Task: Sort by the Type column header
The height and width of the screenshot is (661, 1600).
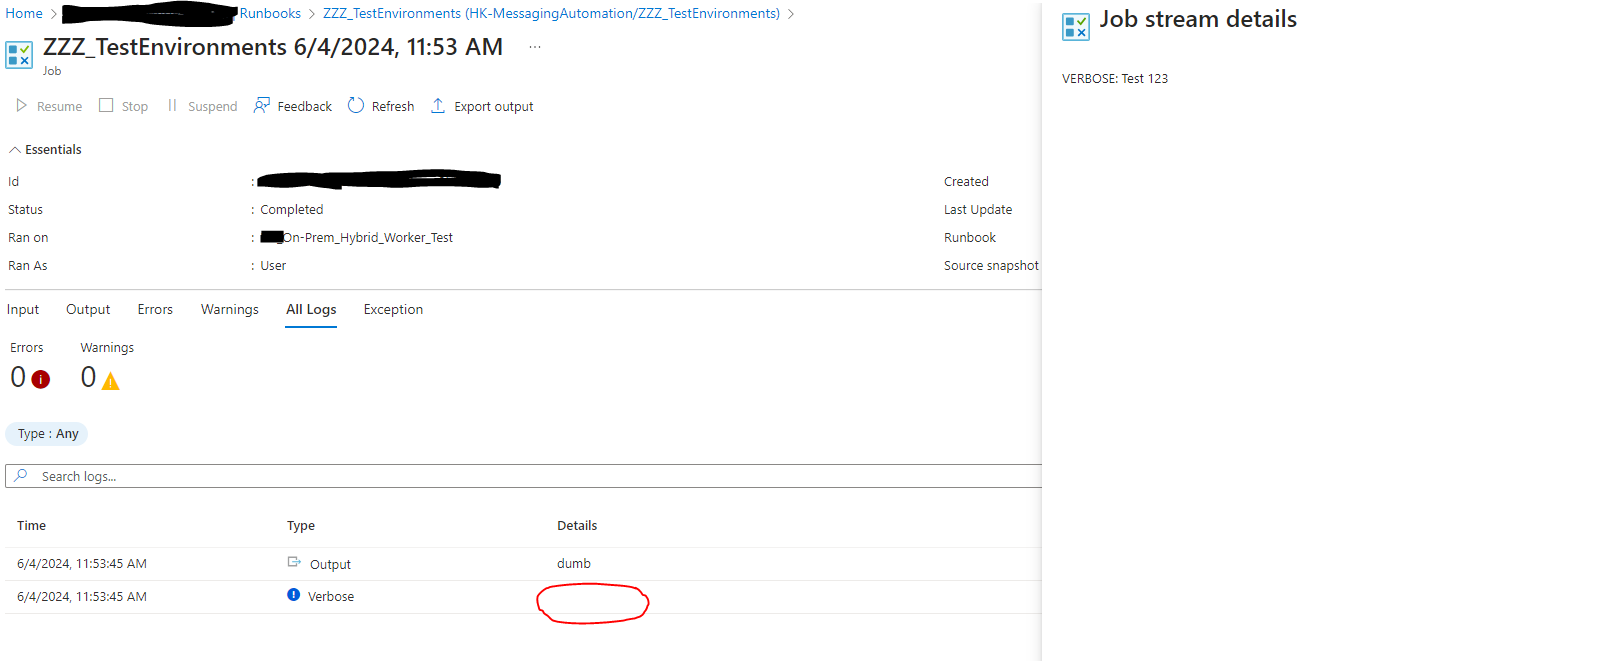Action: (x=301, y=526)
